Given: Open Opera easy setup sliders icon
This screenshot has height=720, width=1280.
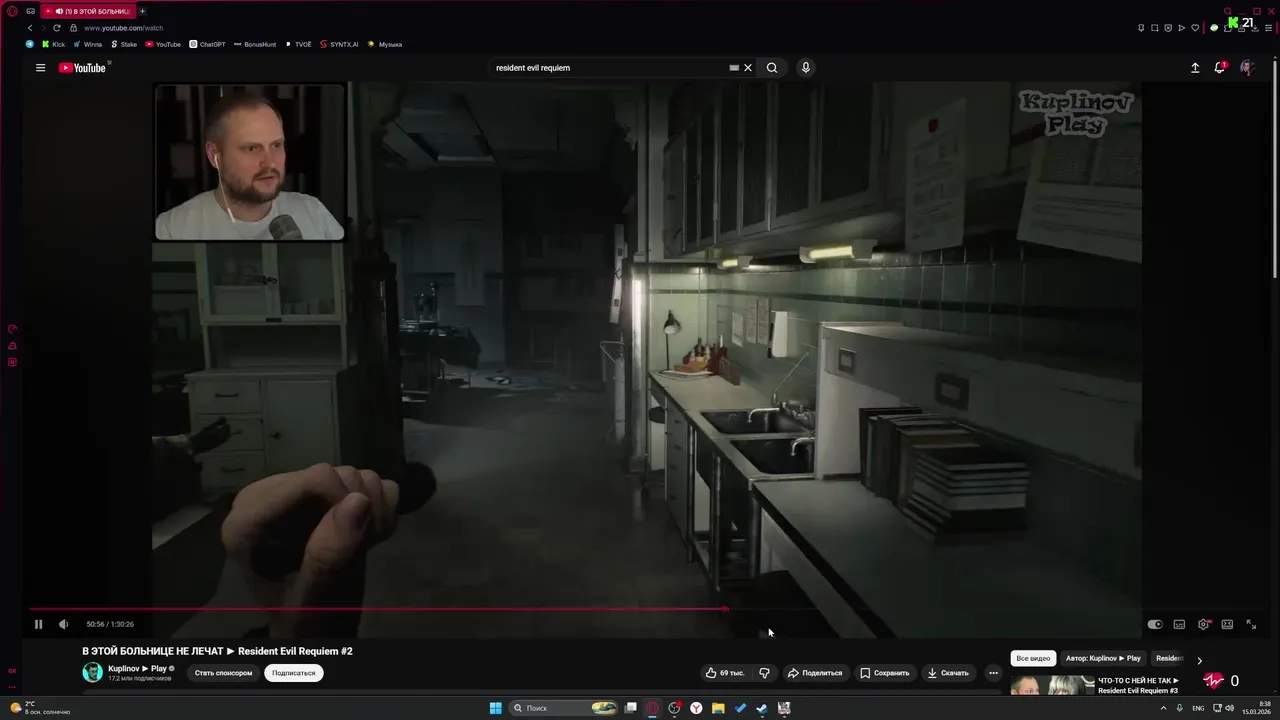Looking at the screenshot, I should [1268, 28].
